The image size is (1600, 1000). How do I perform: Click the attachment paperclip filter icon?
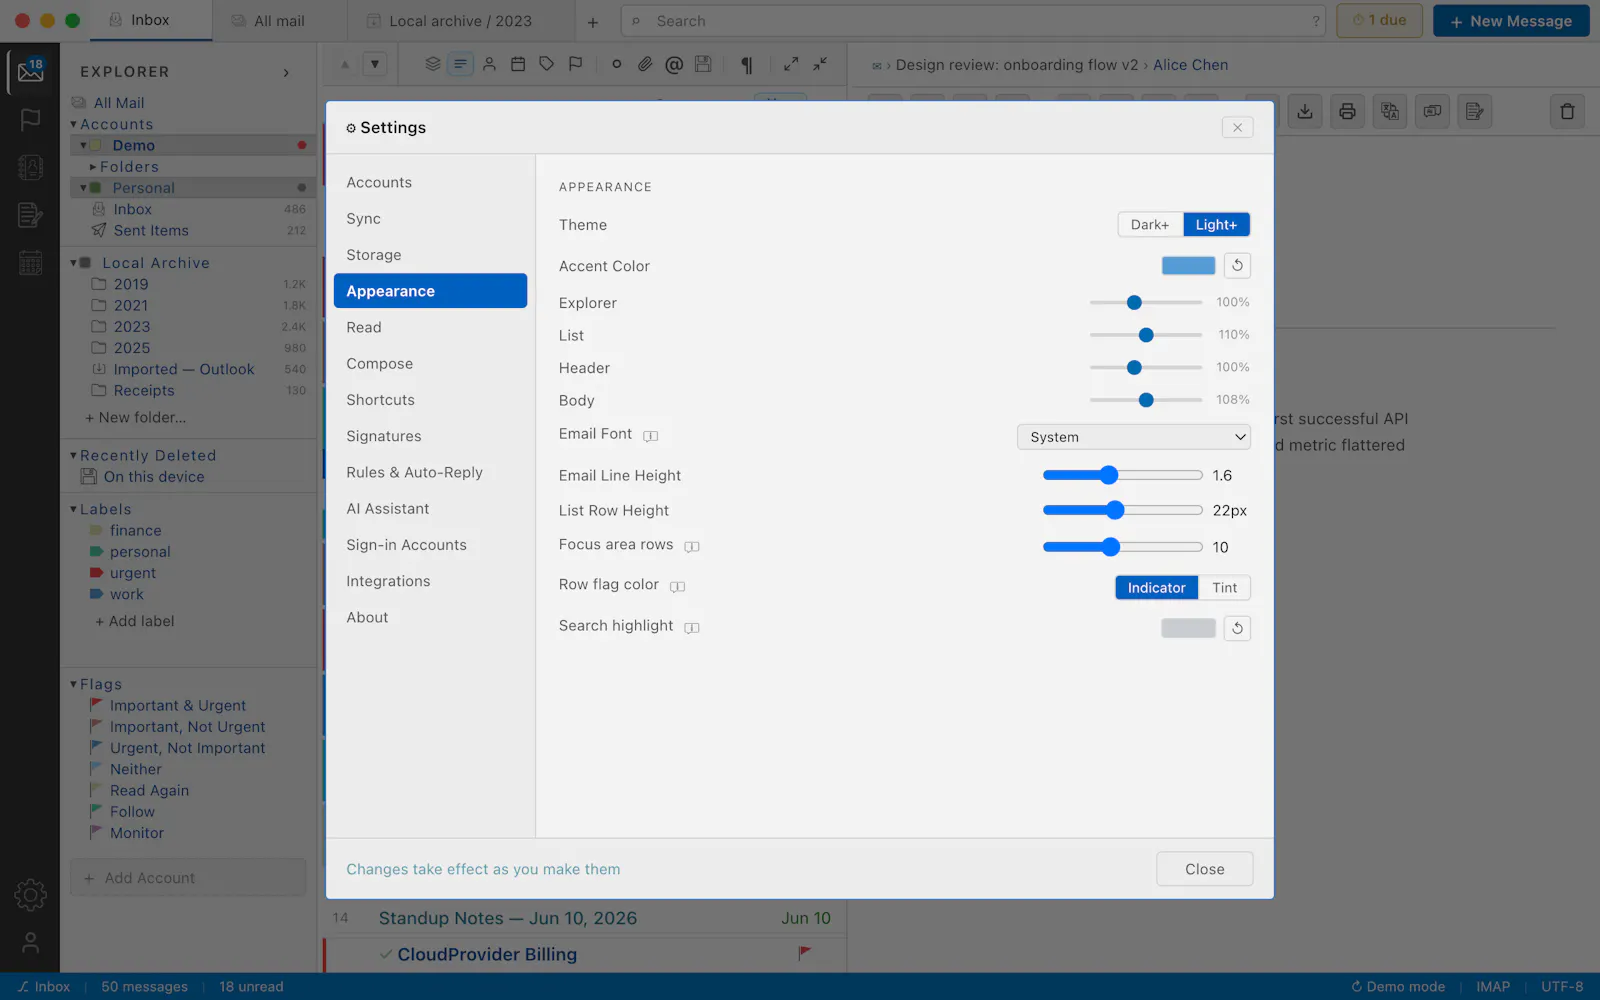pos(645,64)
